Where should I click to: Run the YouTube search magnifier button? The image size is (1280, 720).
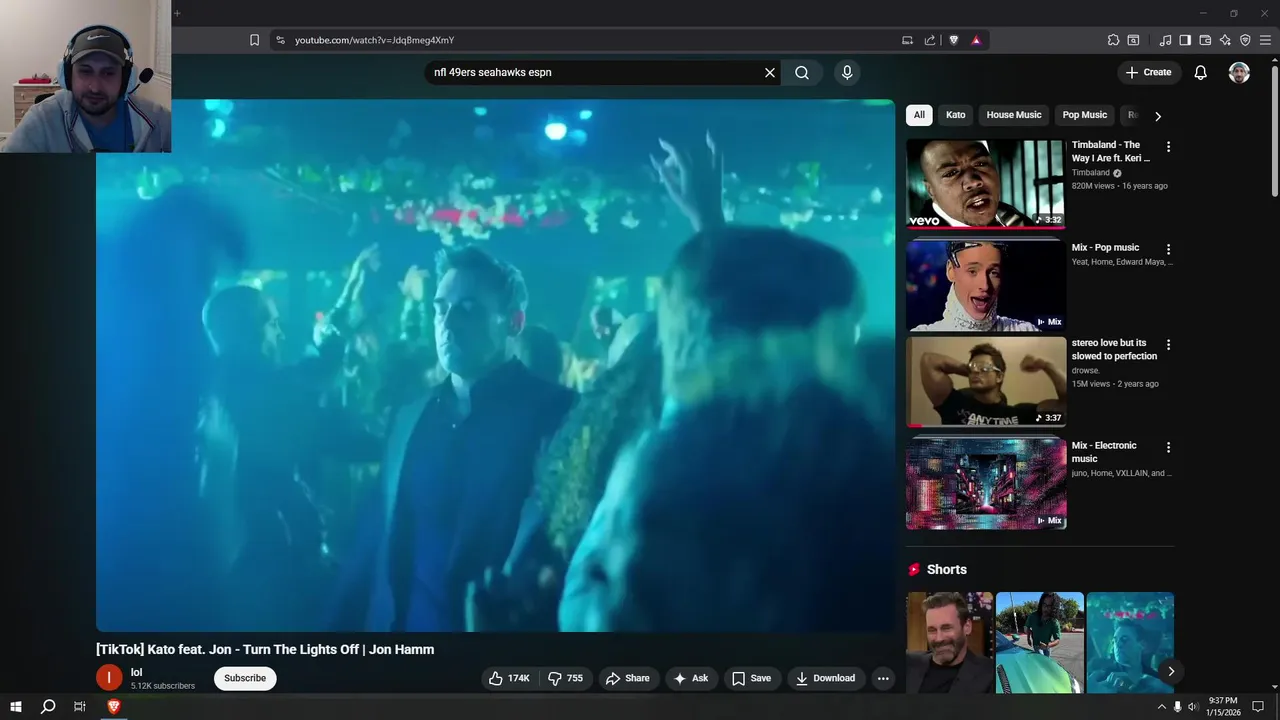(802, 72)
